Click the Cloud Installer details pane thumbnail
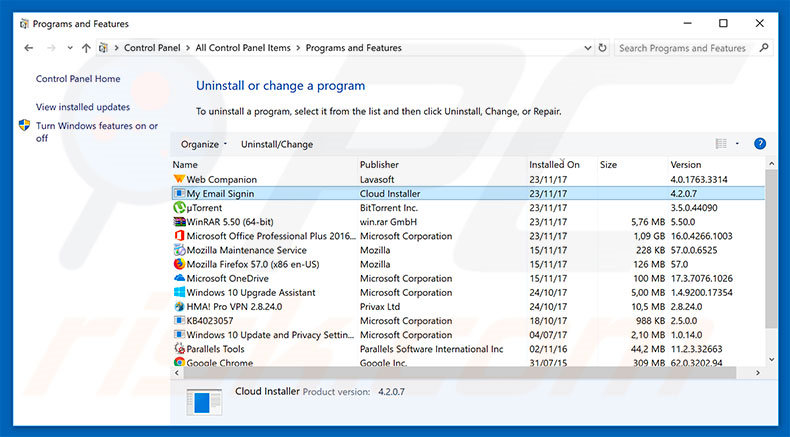The image size is (790, 437). [x=204, y=402]
